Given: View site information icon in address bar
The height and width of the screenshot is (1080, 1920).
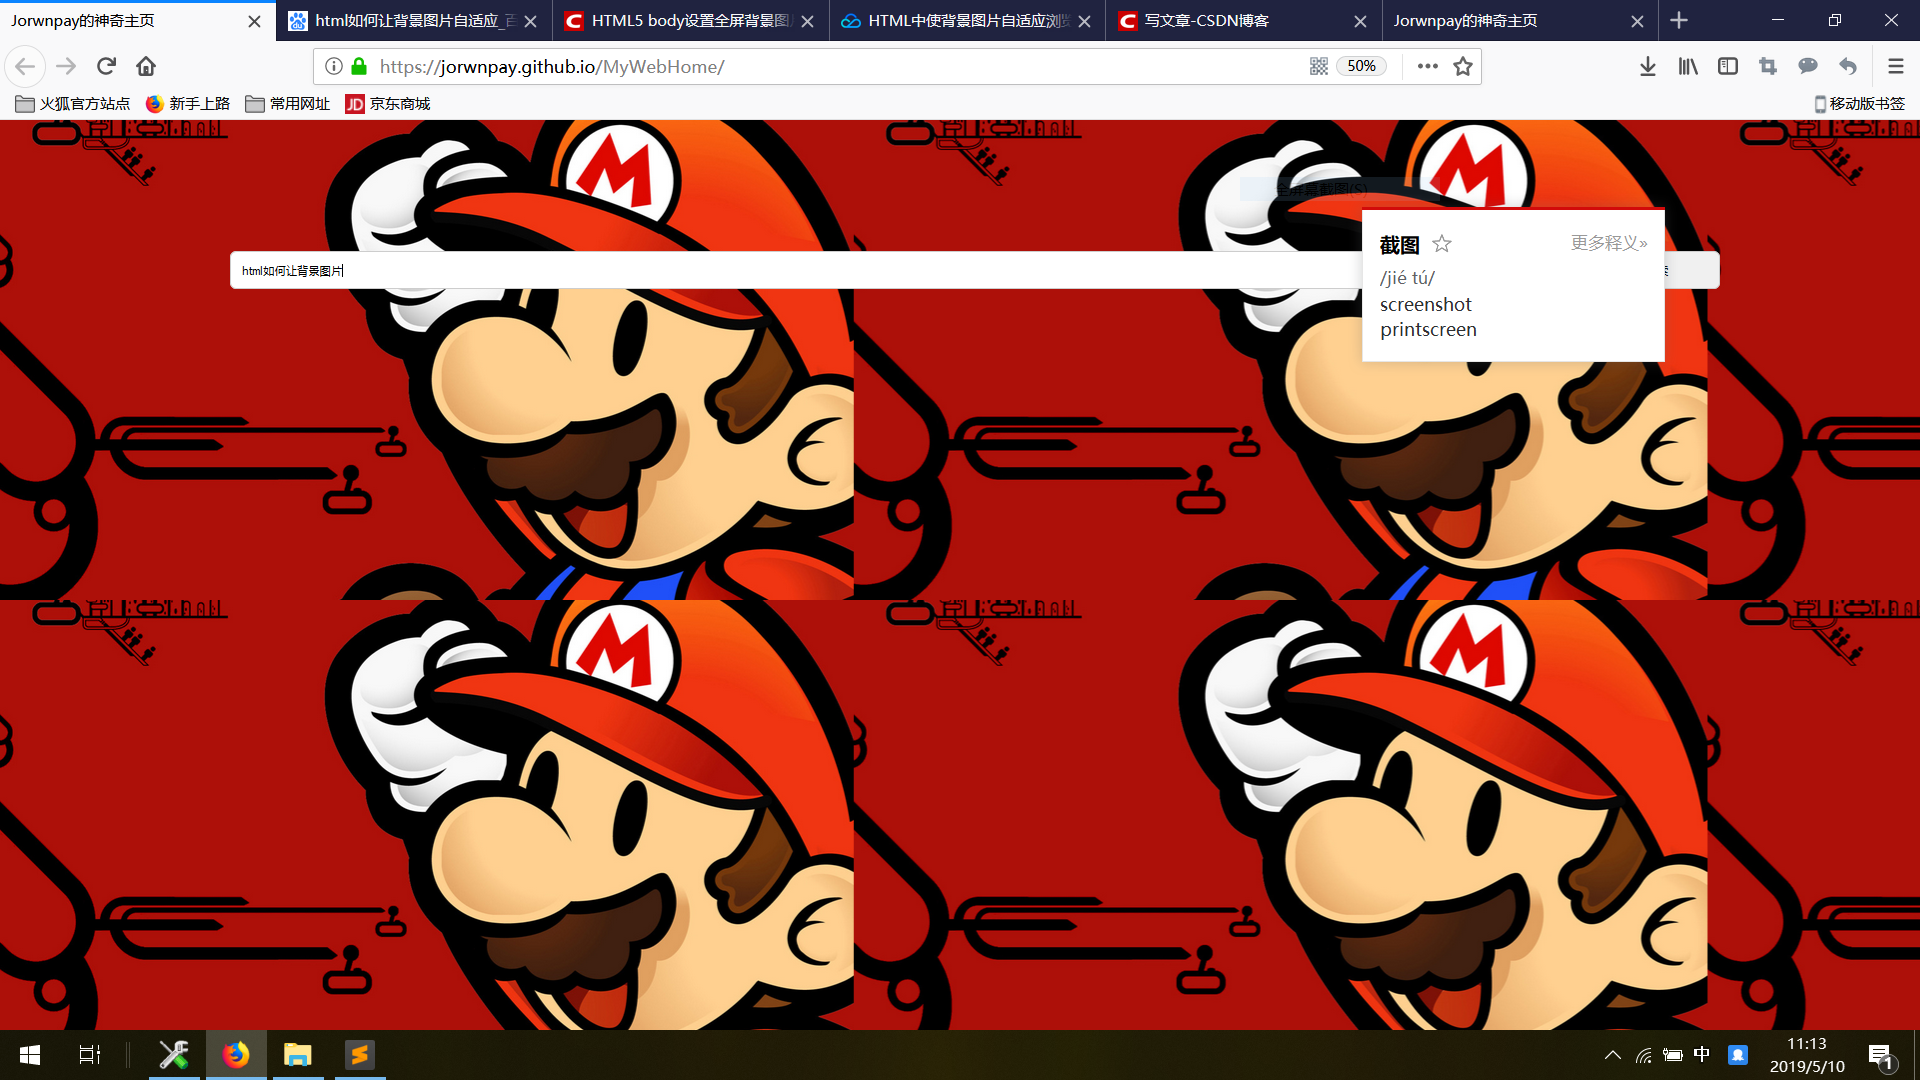Looking at the screenshot, I should 334,66.
